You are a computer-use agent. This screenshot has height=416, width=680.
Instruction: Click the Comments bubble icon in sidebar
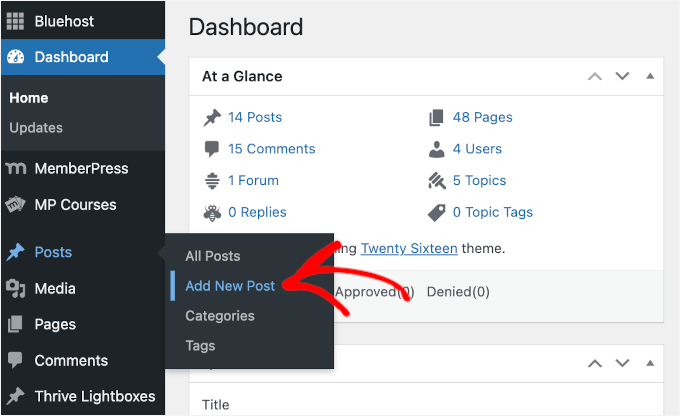coord(15,360)
